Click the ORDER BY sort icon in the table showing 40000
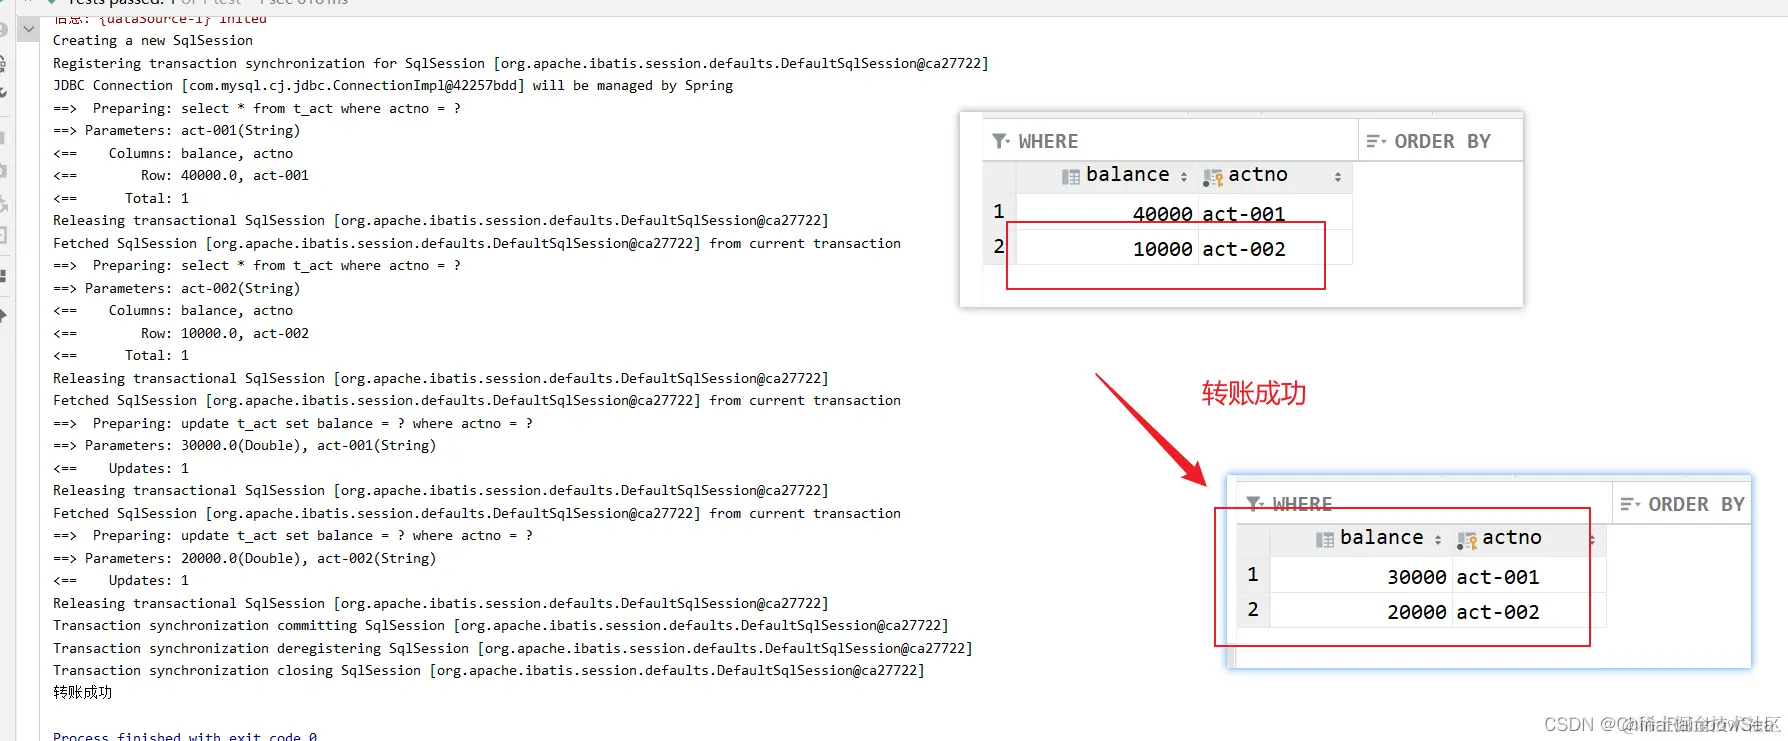Screen dimensions: 1788x741 coord(1377,141)
